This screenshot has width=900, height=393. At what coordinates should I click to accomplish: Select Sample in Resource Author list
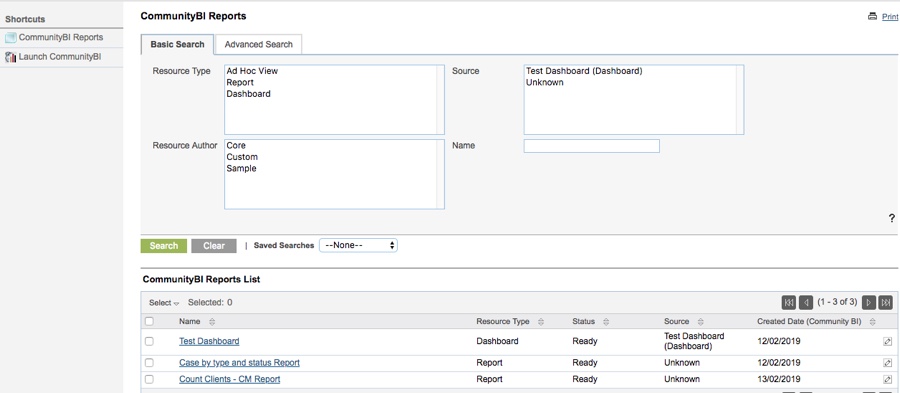pyautogui.click(x=242, y=169)
